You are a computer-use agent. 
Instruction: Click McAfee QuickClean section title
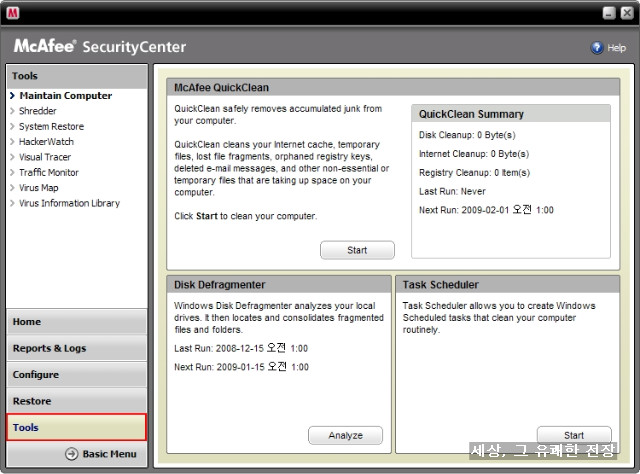coord(221,88)
